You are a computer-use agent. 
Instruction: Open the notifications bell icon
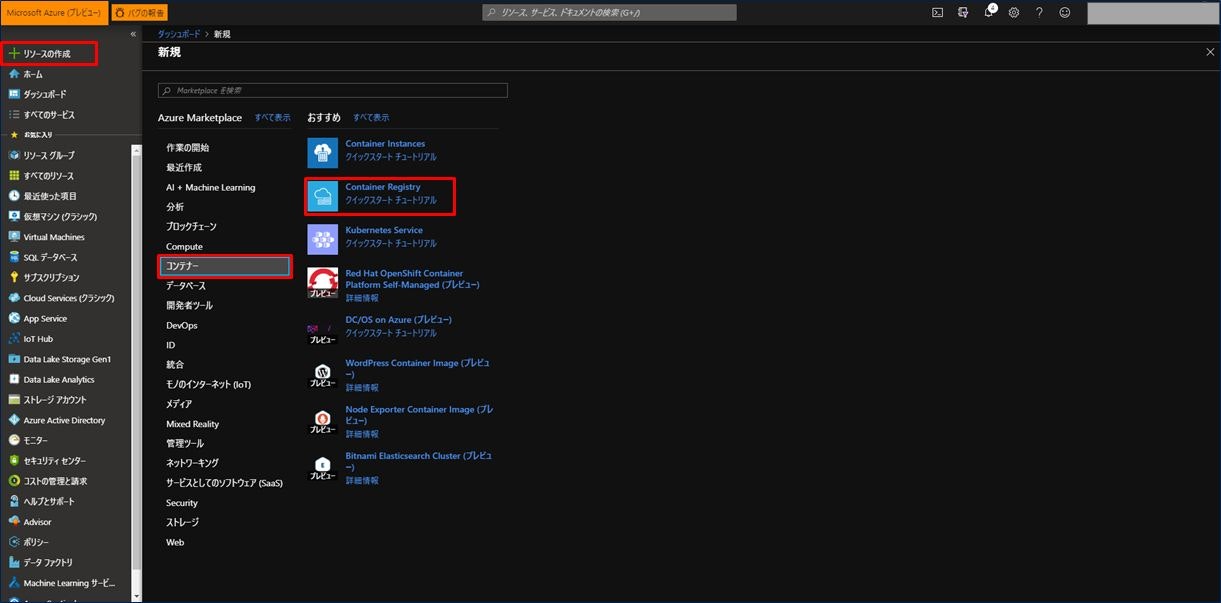[989, 13]
